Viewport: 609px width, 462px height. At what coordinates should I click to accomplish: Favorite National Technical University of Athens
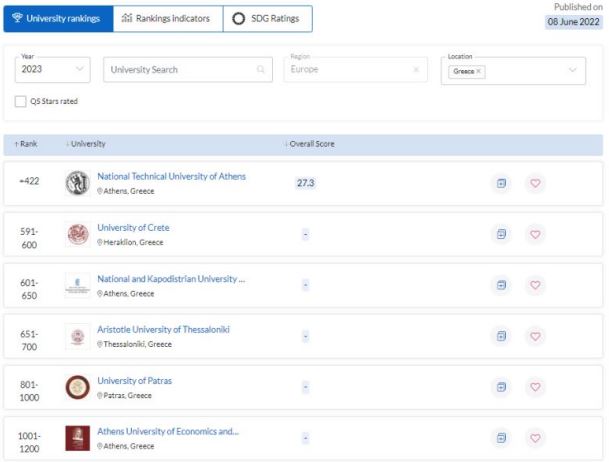click(x=535, y=183)
